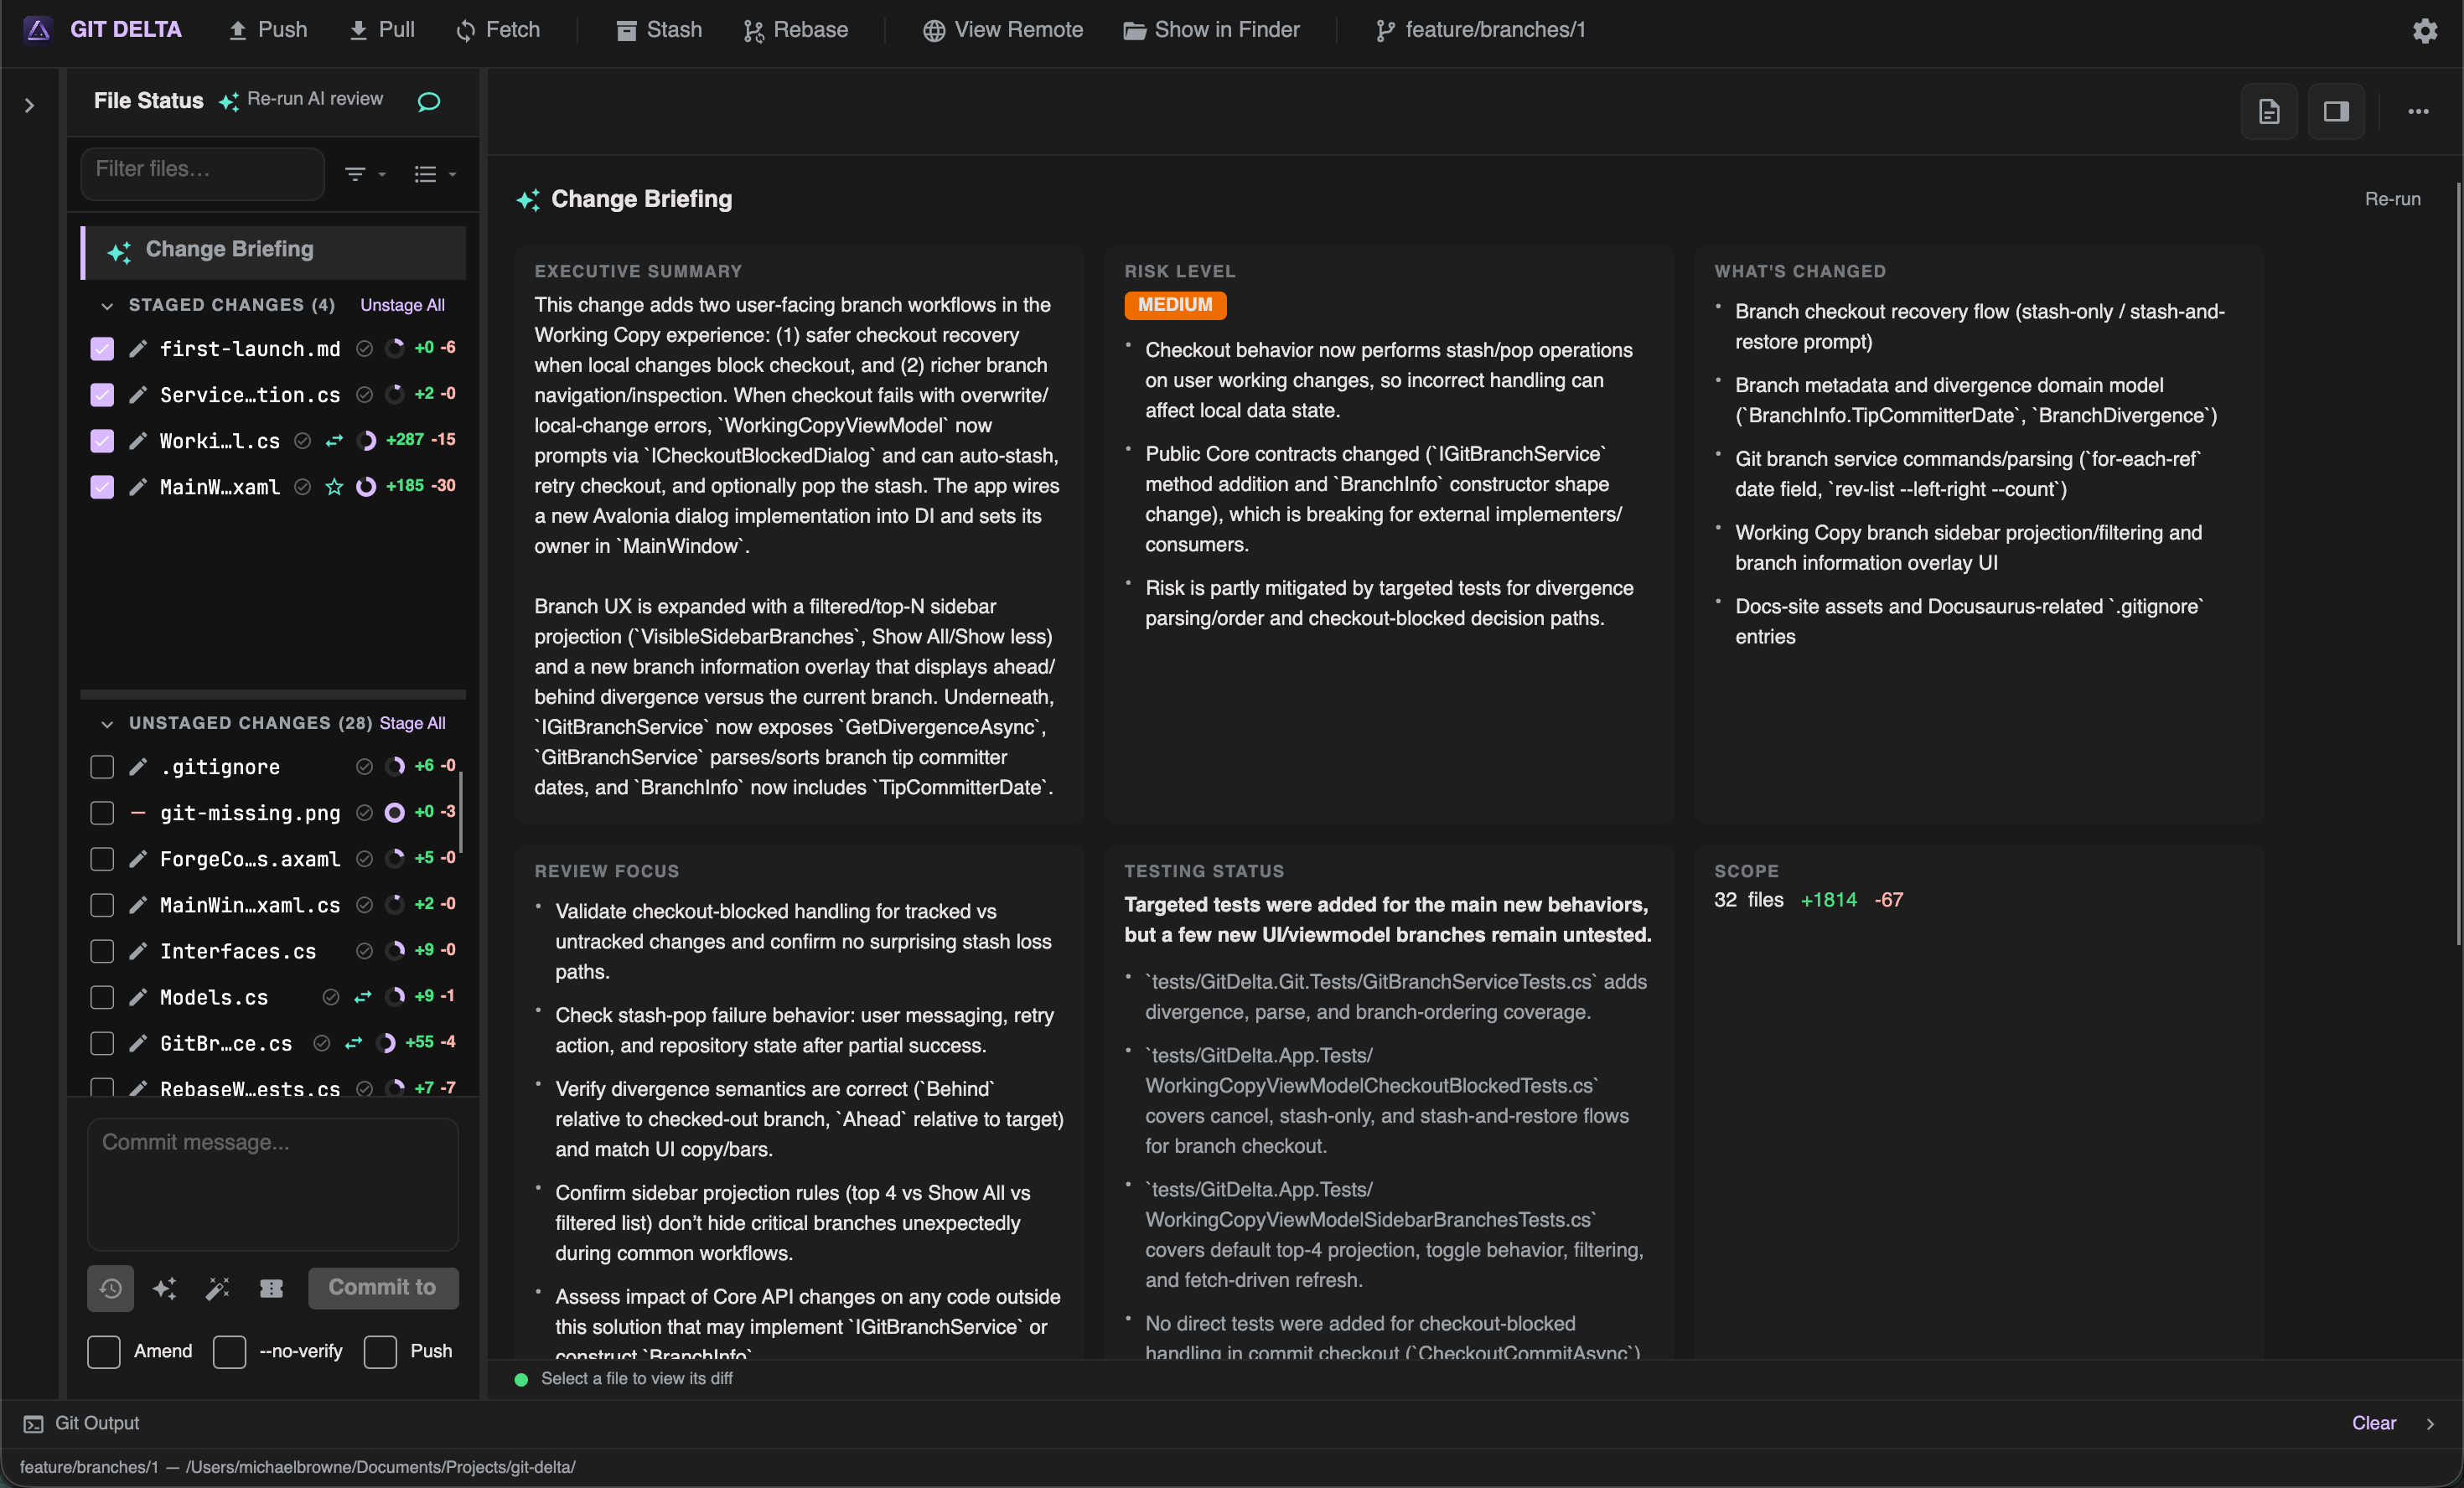This screenshot has height=1488, width=2464.
Task: Click the swap arrows icon on Models.cs row
Action: (x=363, y=997)
